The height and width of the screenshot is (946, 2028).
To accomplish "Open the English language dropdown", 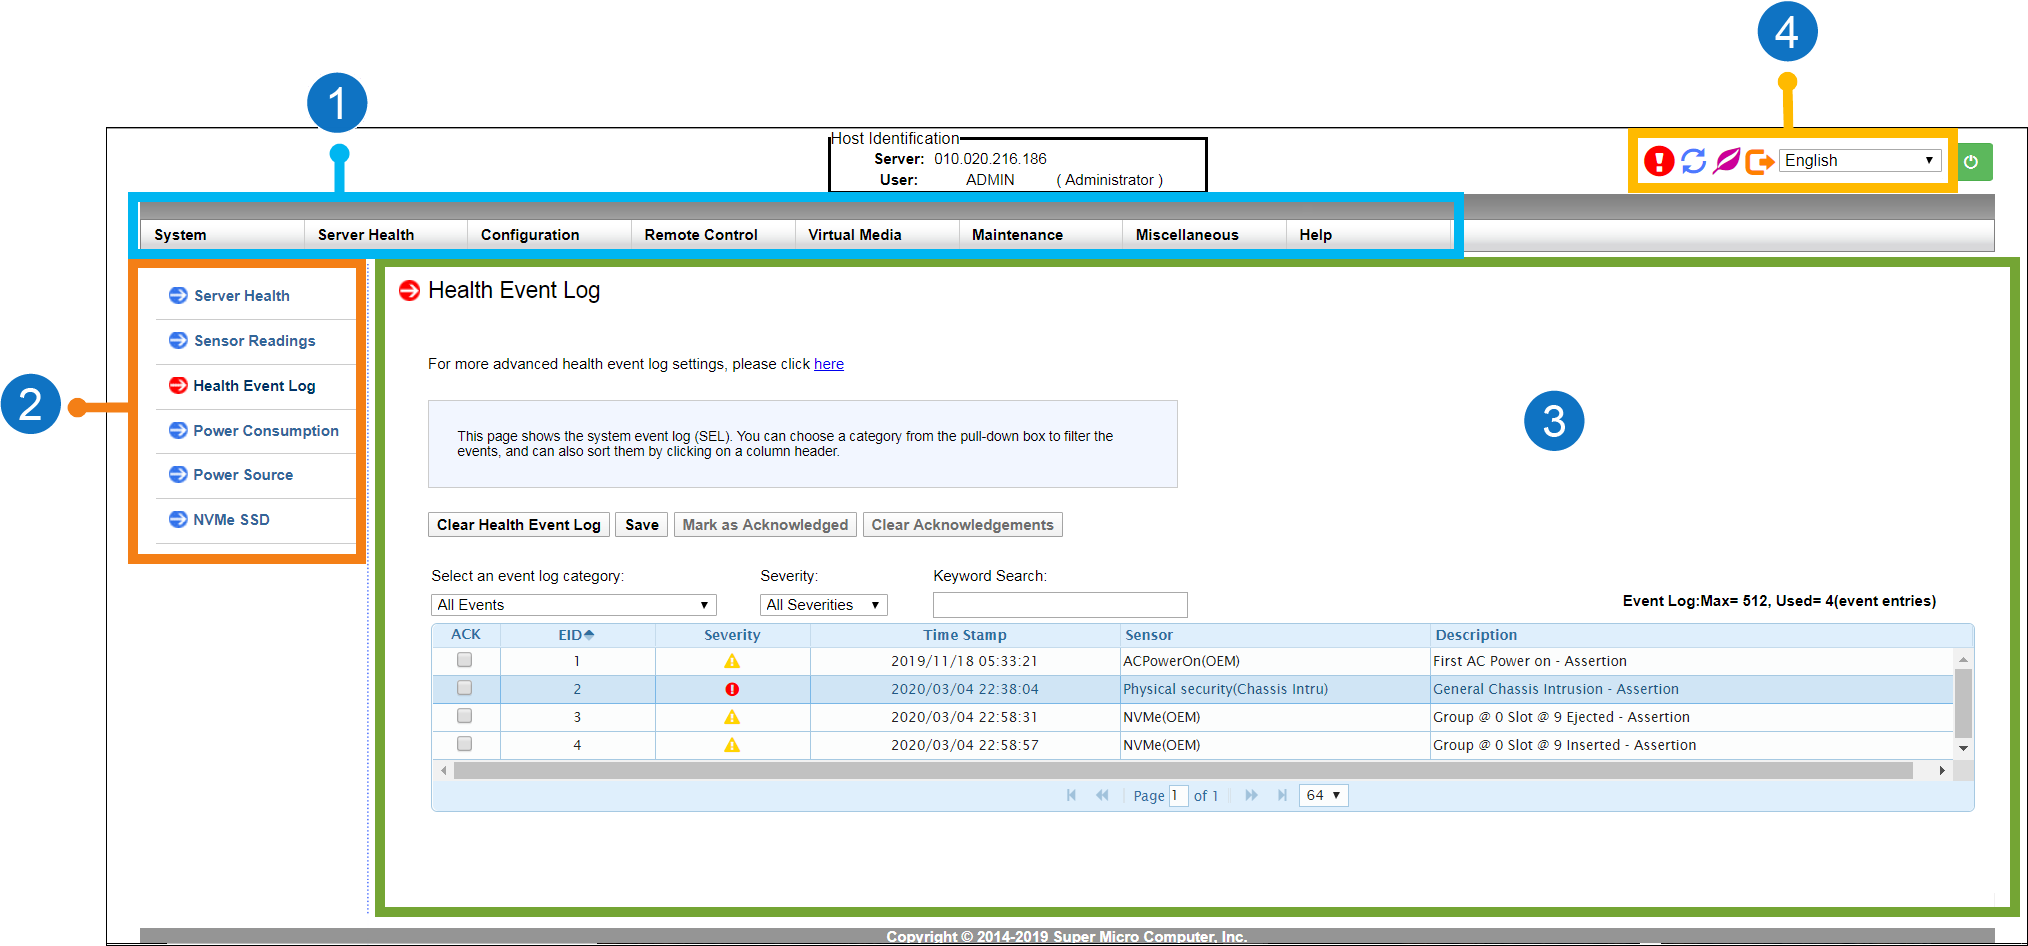I will [x=1859, y=161].
